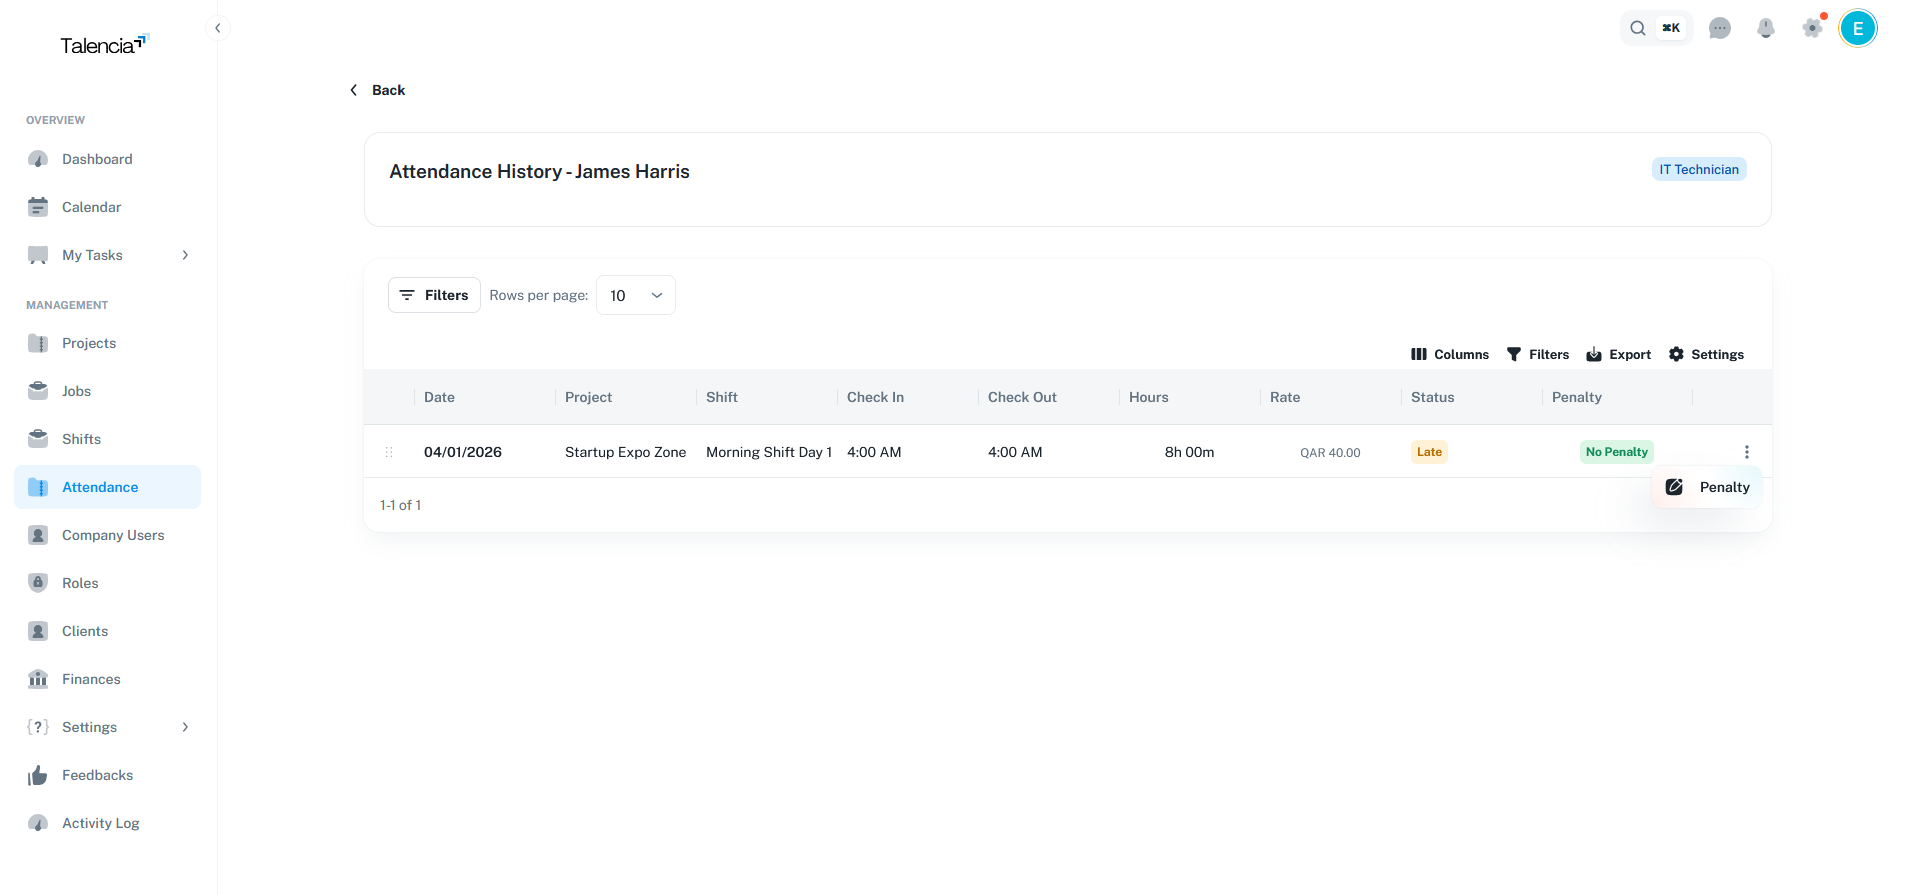1906x895 pixels.
Task: Open the Rows per page dropdown
Action: coord(636,295)
